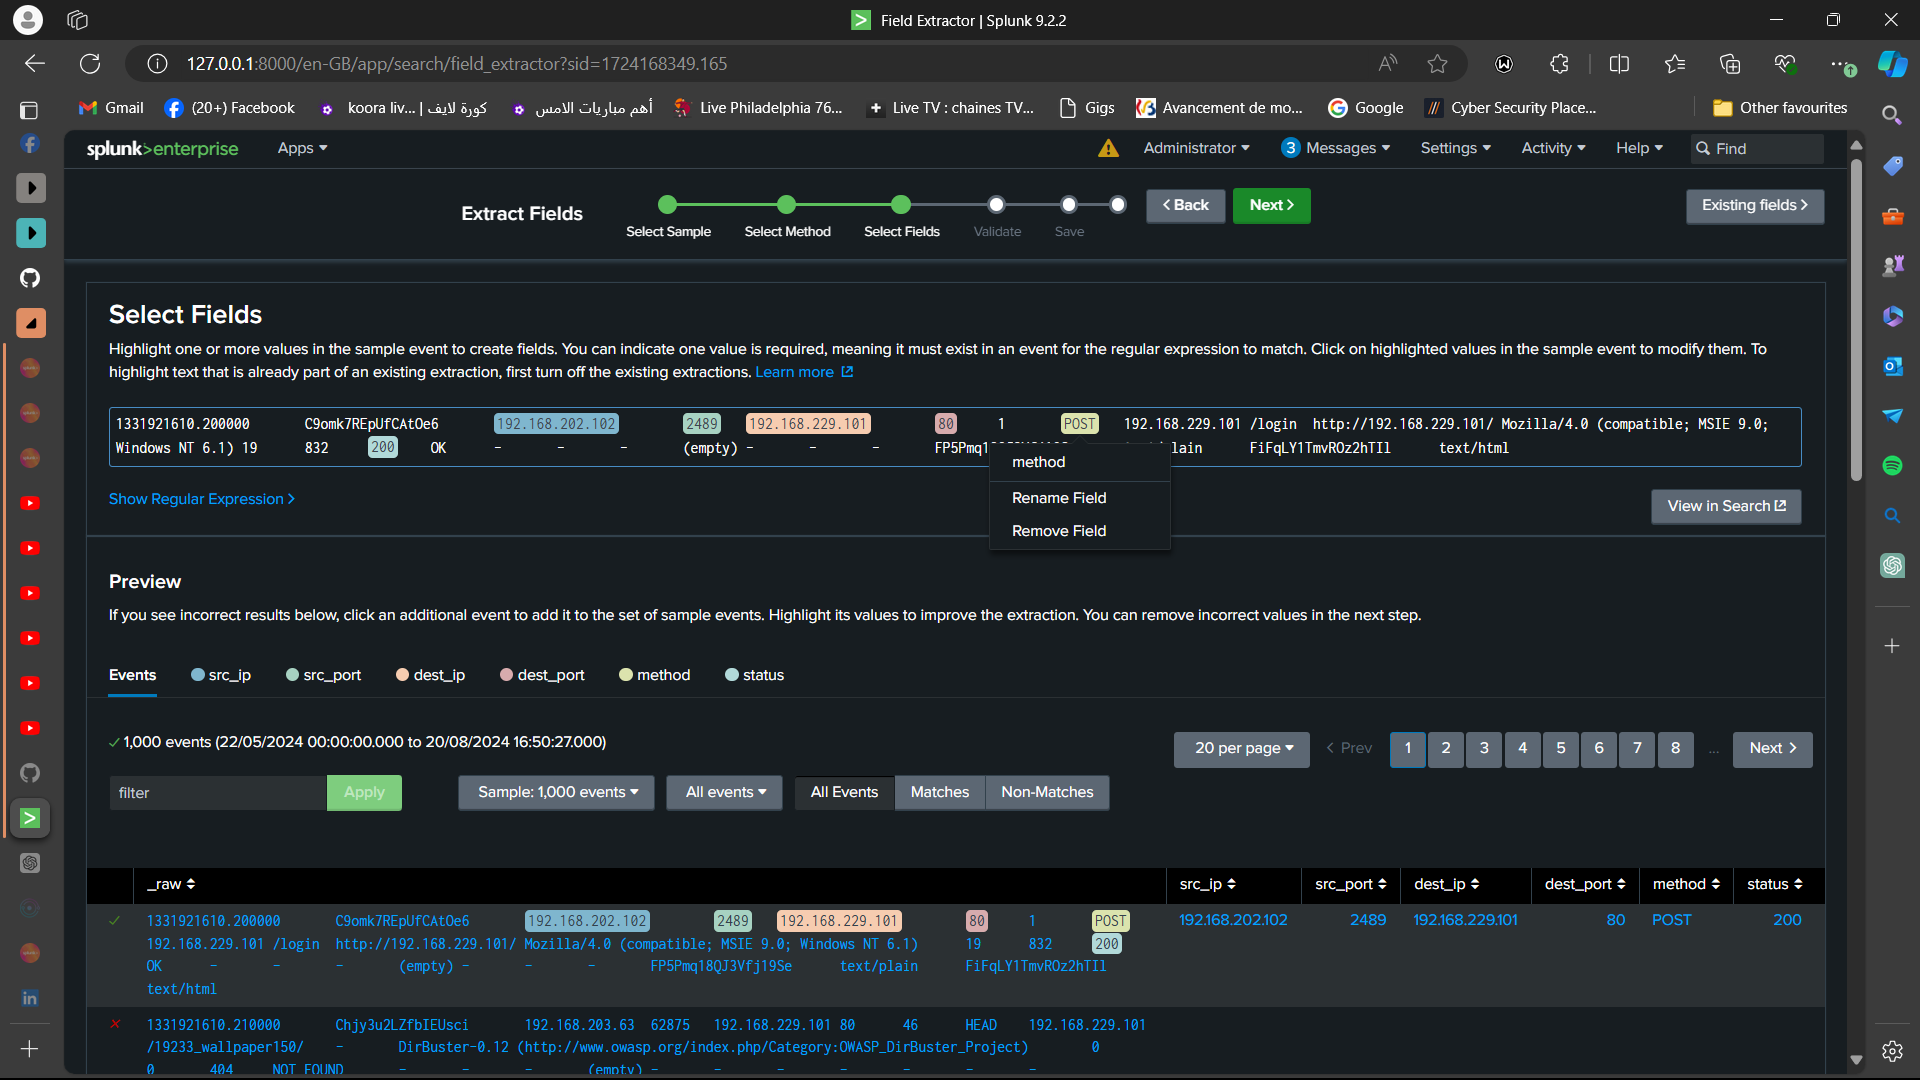This screenshot has height=1080, width=1920.
Task: Open Outlook from the Edge sidebar
Action: click(1892, 366)
